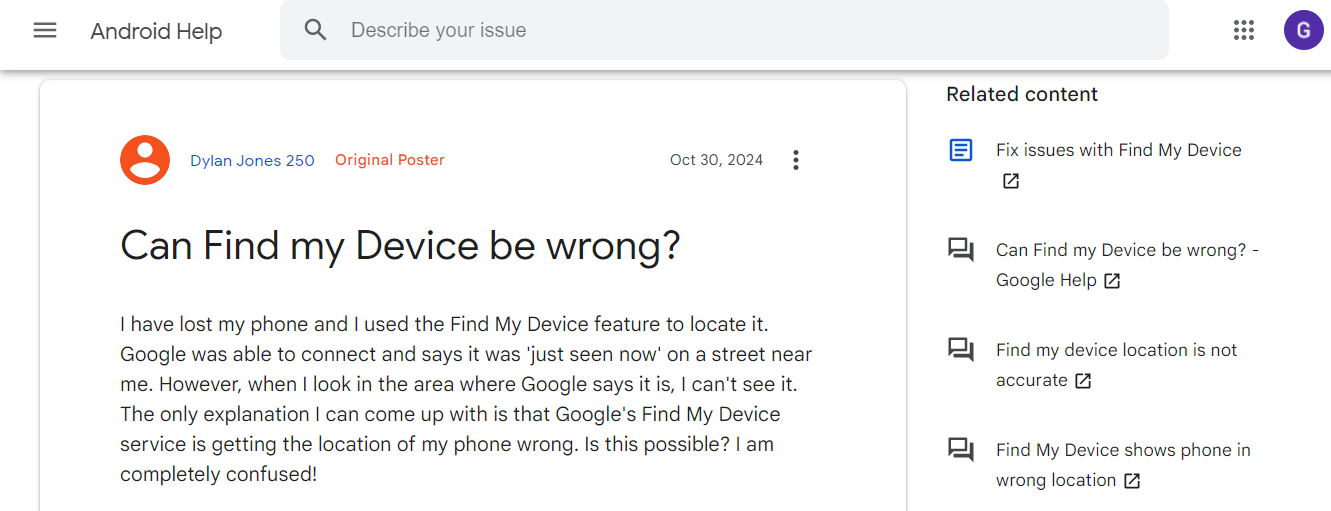Click external link icon after wrong location

click(1132, 481)
